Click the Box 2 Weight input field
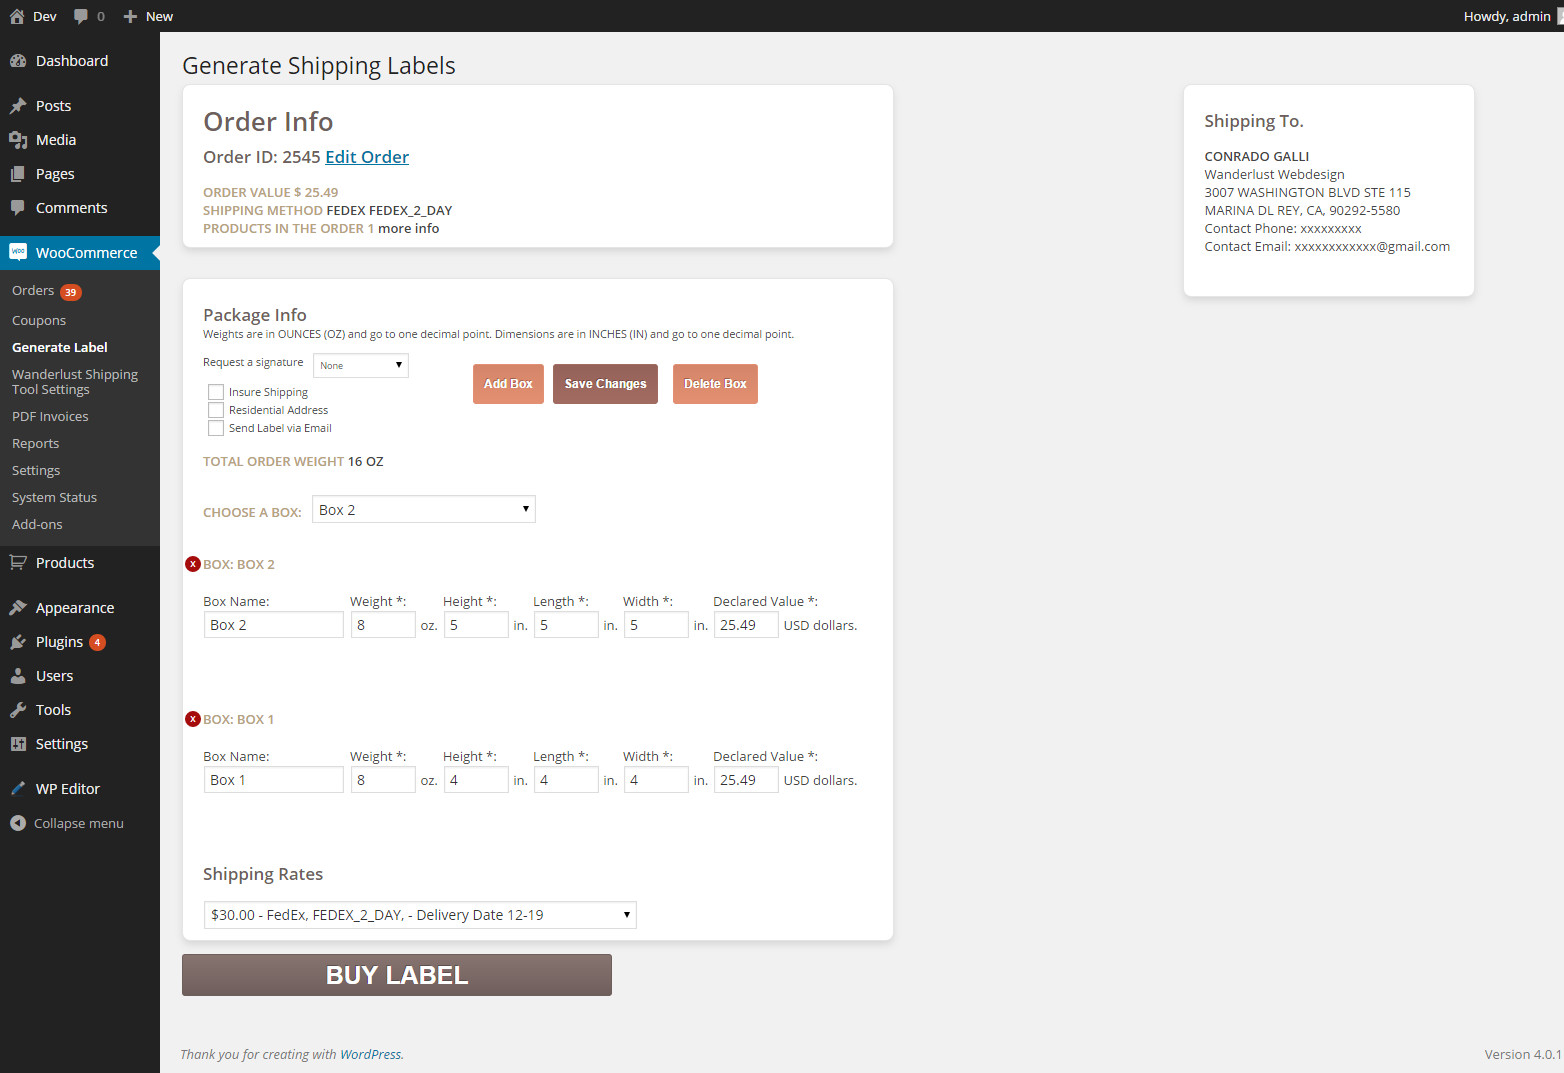1564x1073 pixels. point(383,625)
